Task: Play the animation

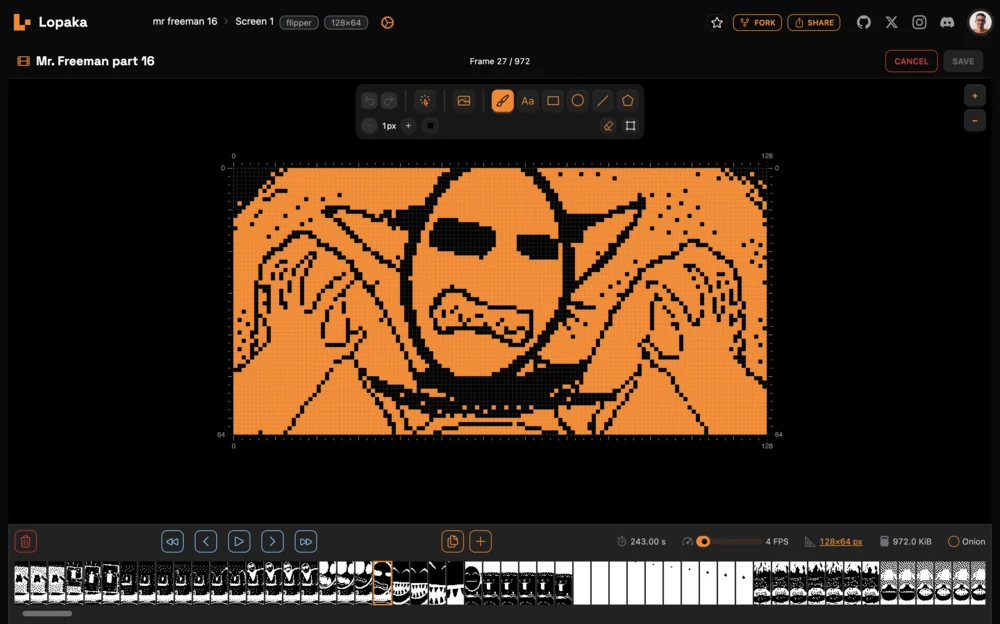Action: pos(239,542)
